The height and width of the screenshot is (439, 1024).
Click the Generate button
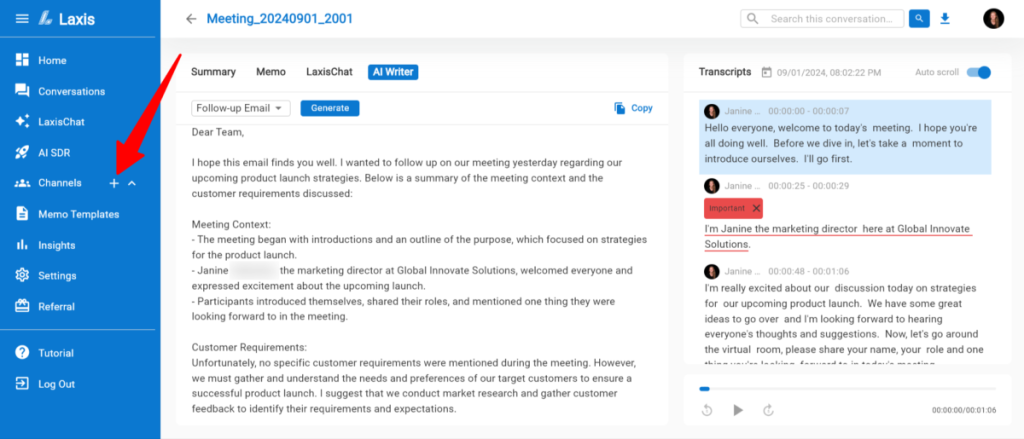click(x=330, y=108)
